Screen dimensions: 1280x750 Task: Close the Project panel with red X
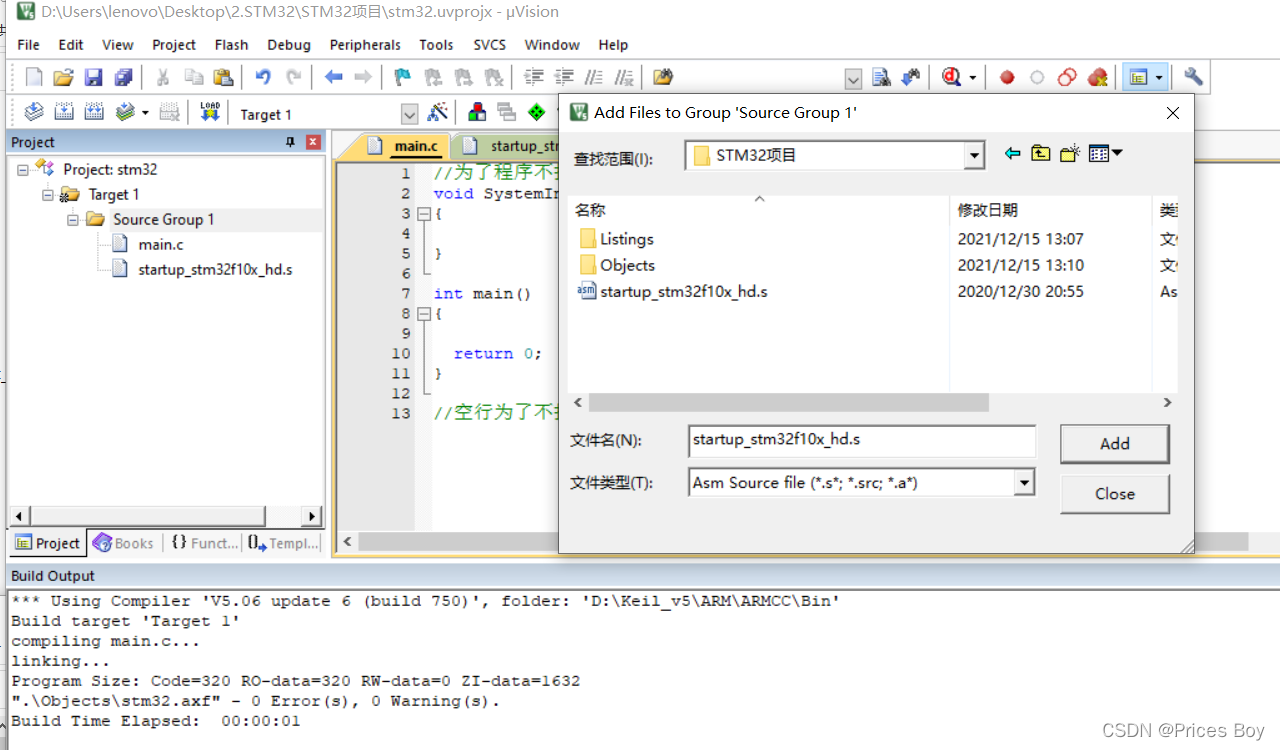pyautogui.click(x=313, y=142)
